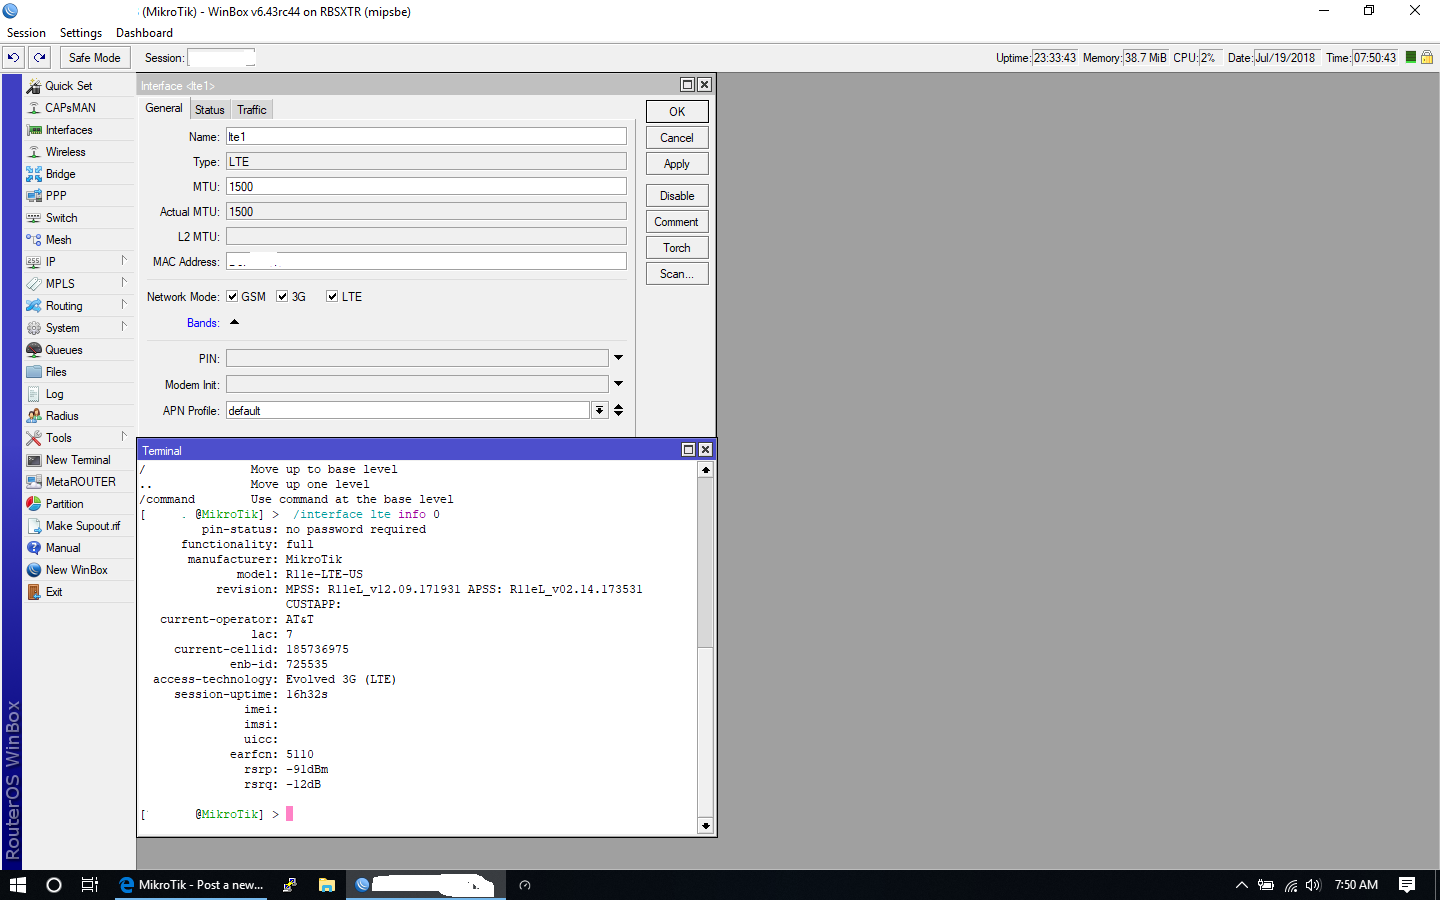Click the terminal scrollbar up arrow
The image size is (1440, 900).
tap(706, 469)
